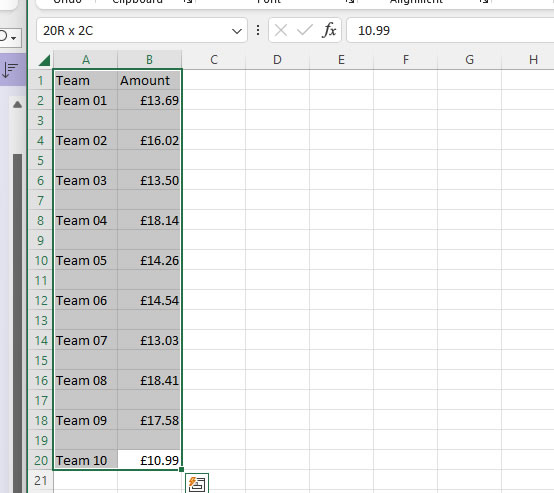Image resolution: width=554 pixels, height=493 pixels.
Task: Click cell containing Team 03
Action: coord(86,181)
